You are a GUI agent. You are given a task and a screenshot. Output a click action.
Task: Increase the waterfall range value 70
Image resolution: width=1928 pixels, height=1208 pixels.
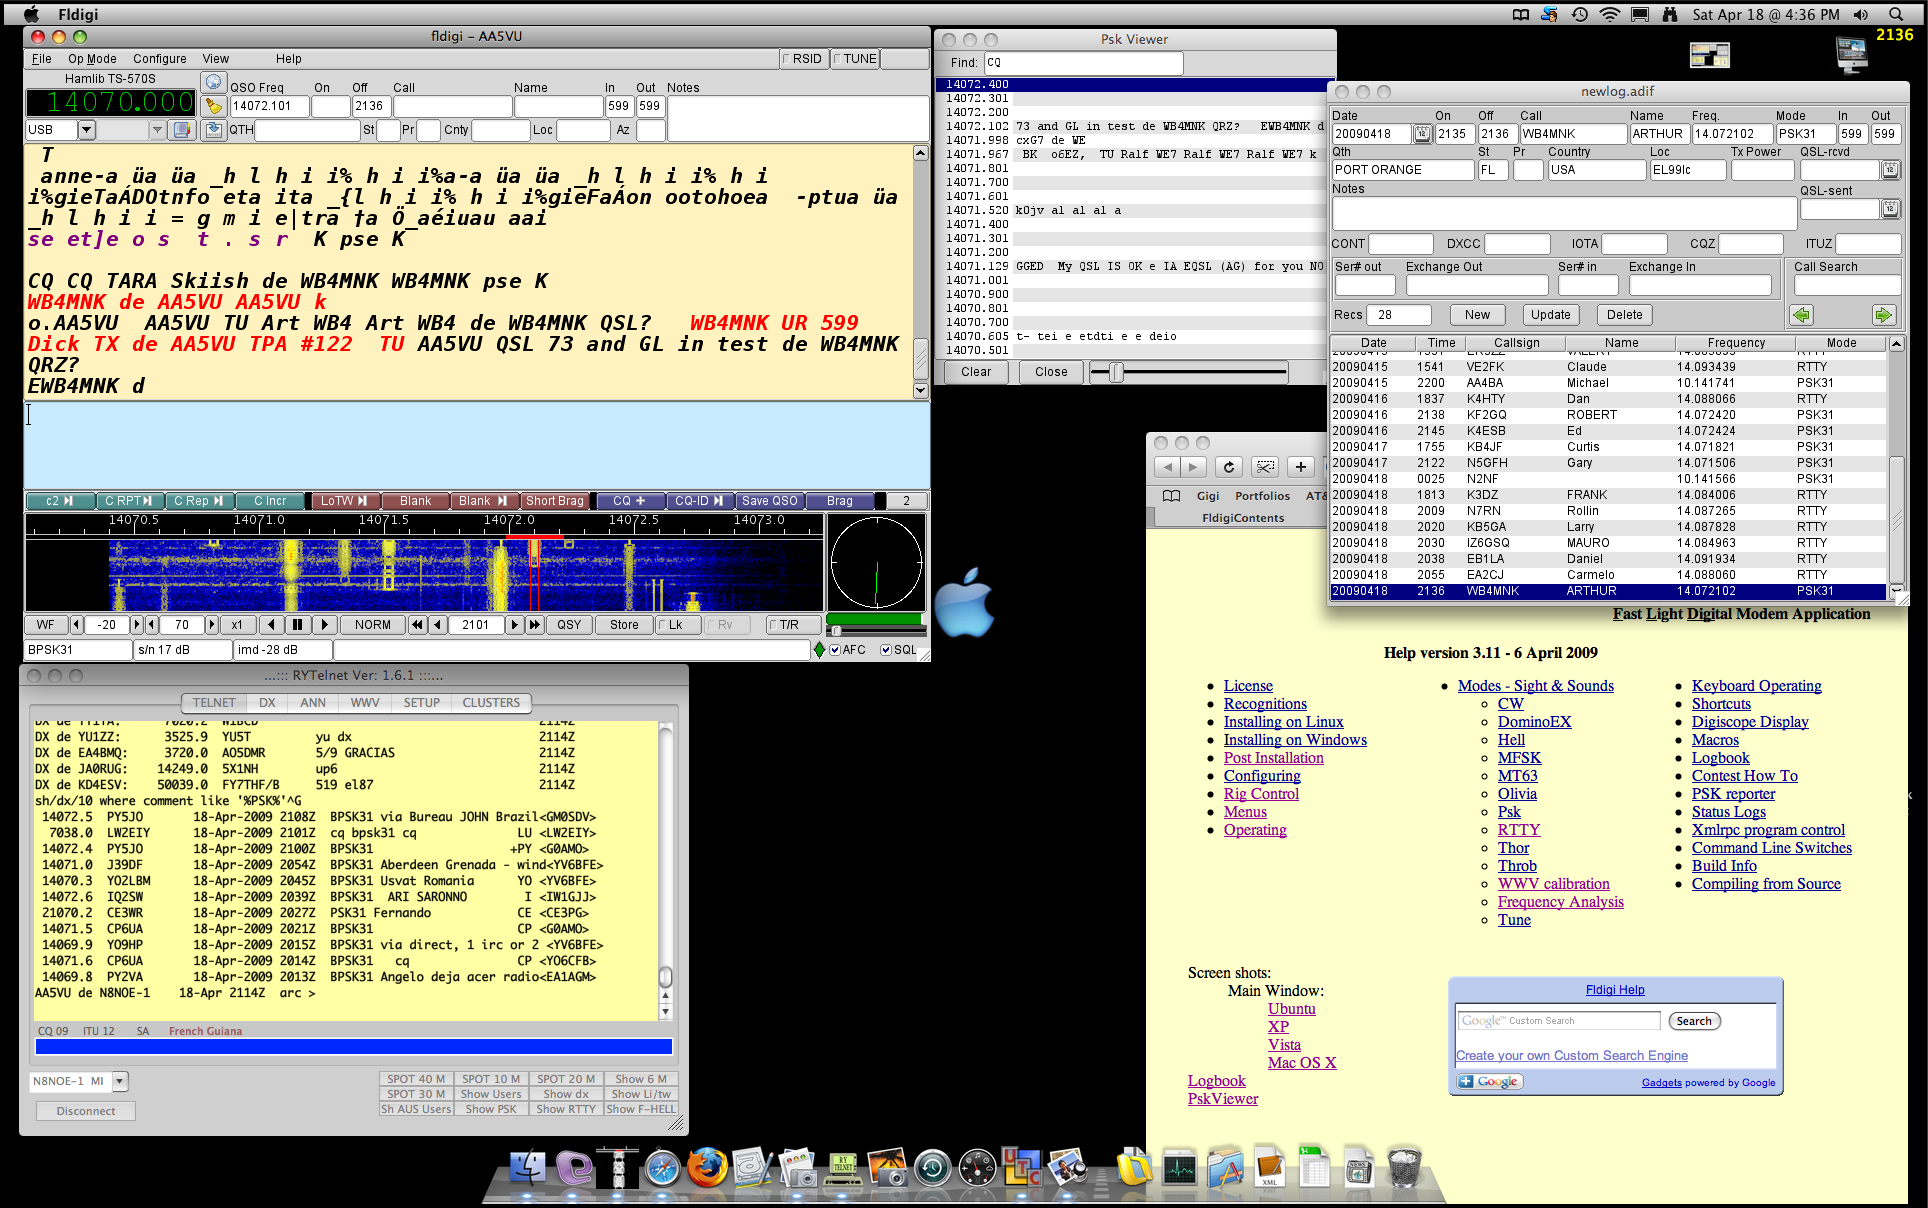coord(211,625)
